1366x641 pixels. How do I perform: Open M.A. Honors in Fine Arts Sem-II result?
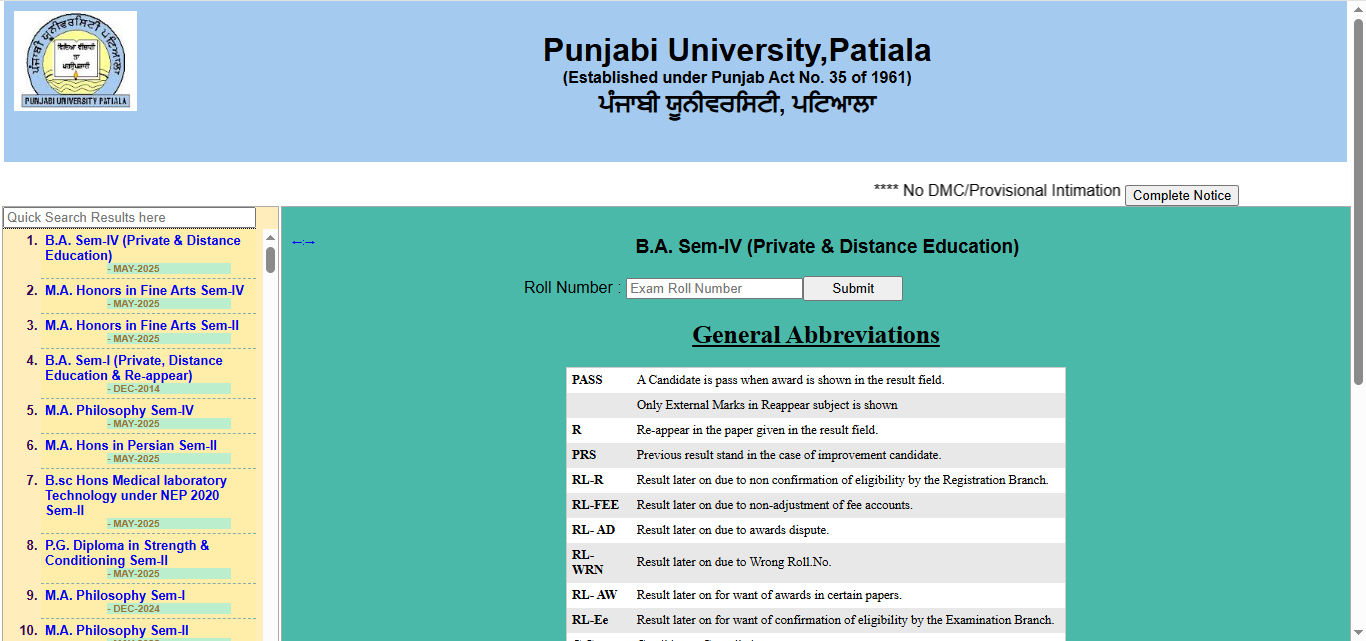click(x=142, y=325)
